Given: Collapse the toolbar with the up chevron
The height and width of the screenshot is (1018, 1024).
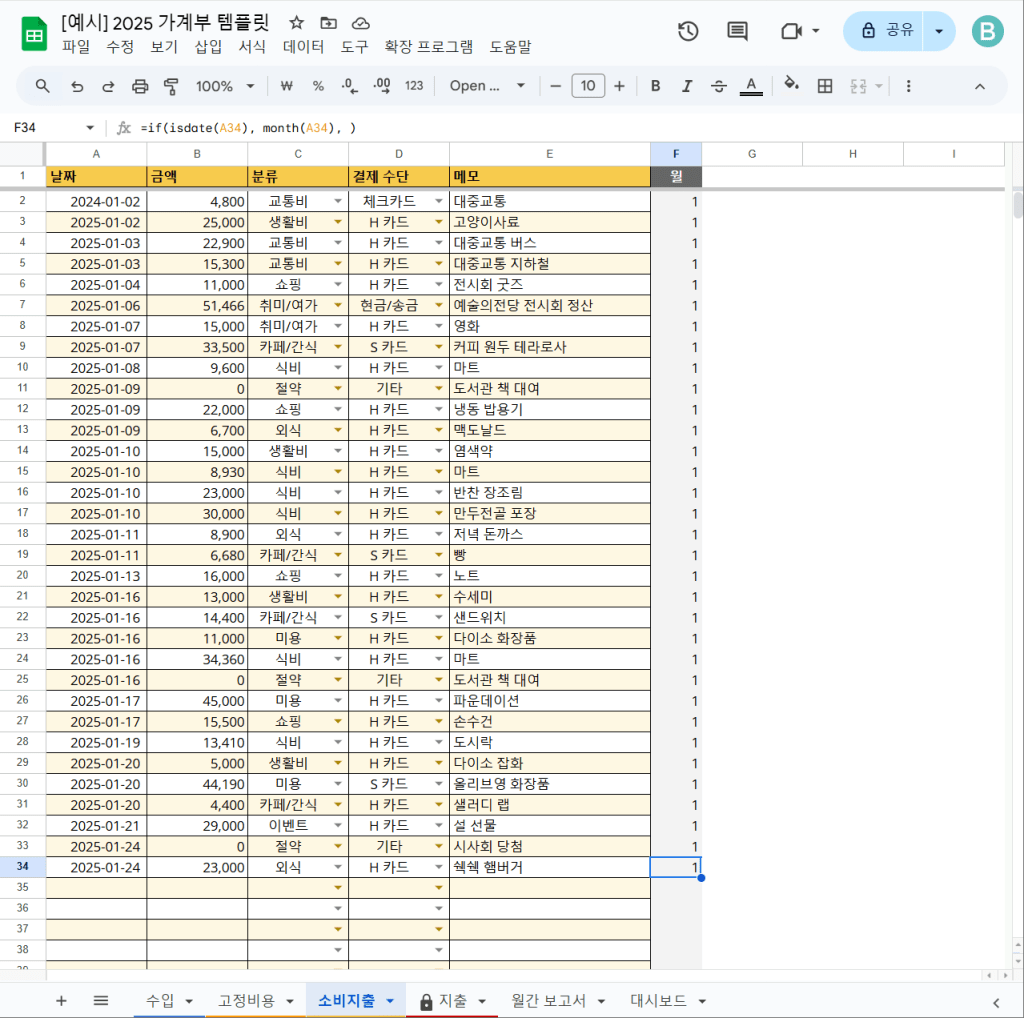Looking at the screenshot, I should click(x=980, y=86).
